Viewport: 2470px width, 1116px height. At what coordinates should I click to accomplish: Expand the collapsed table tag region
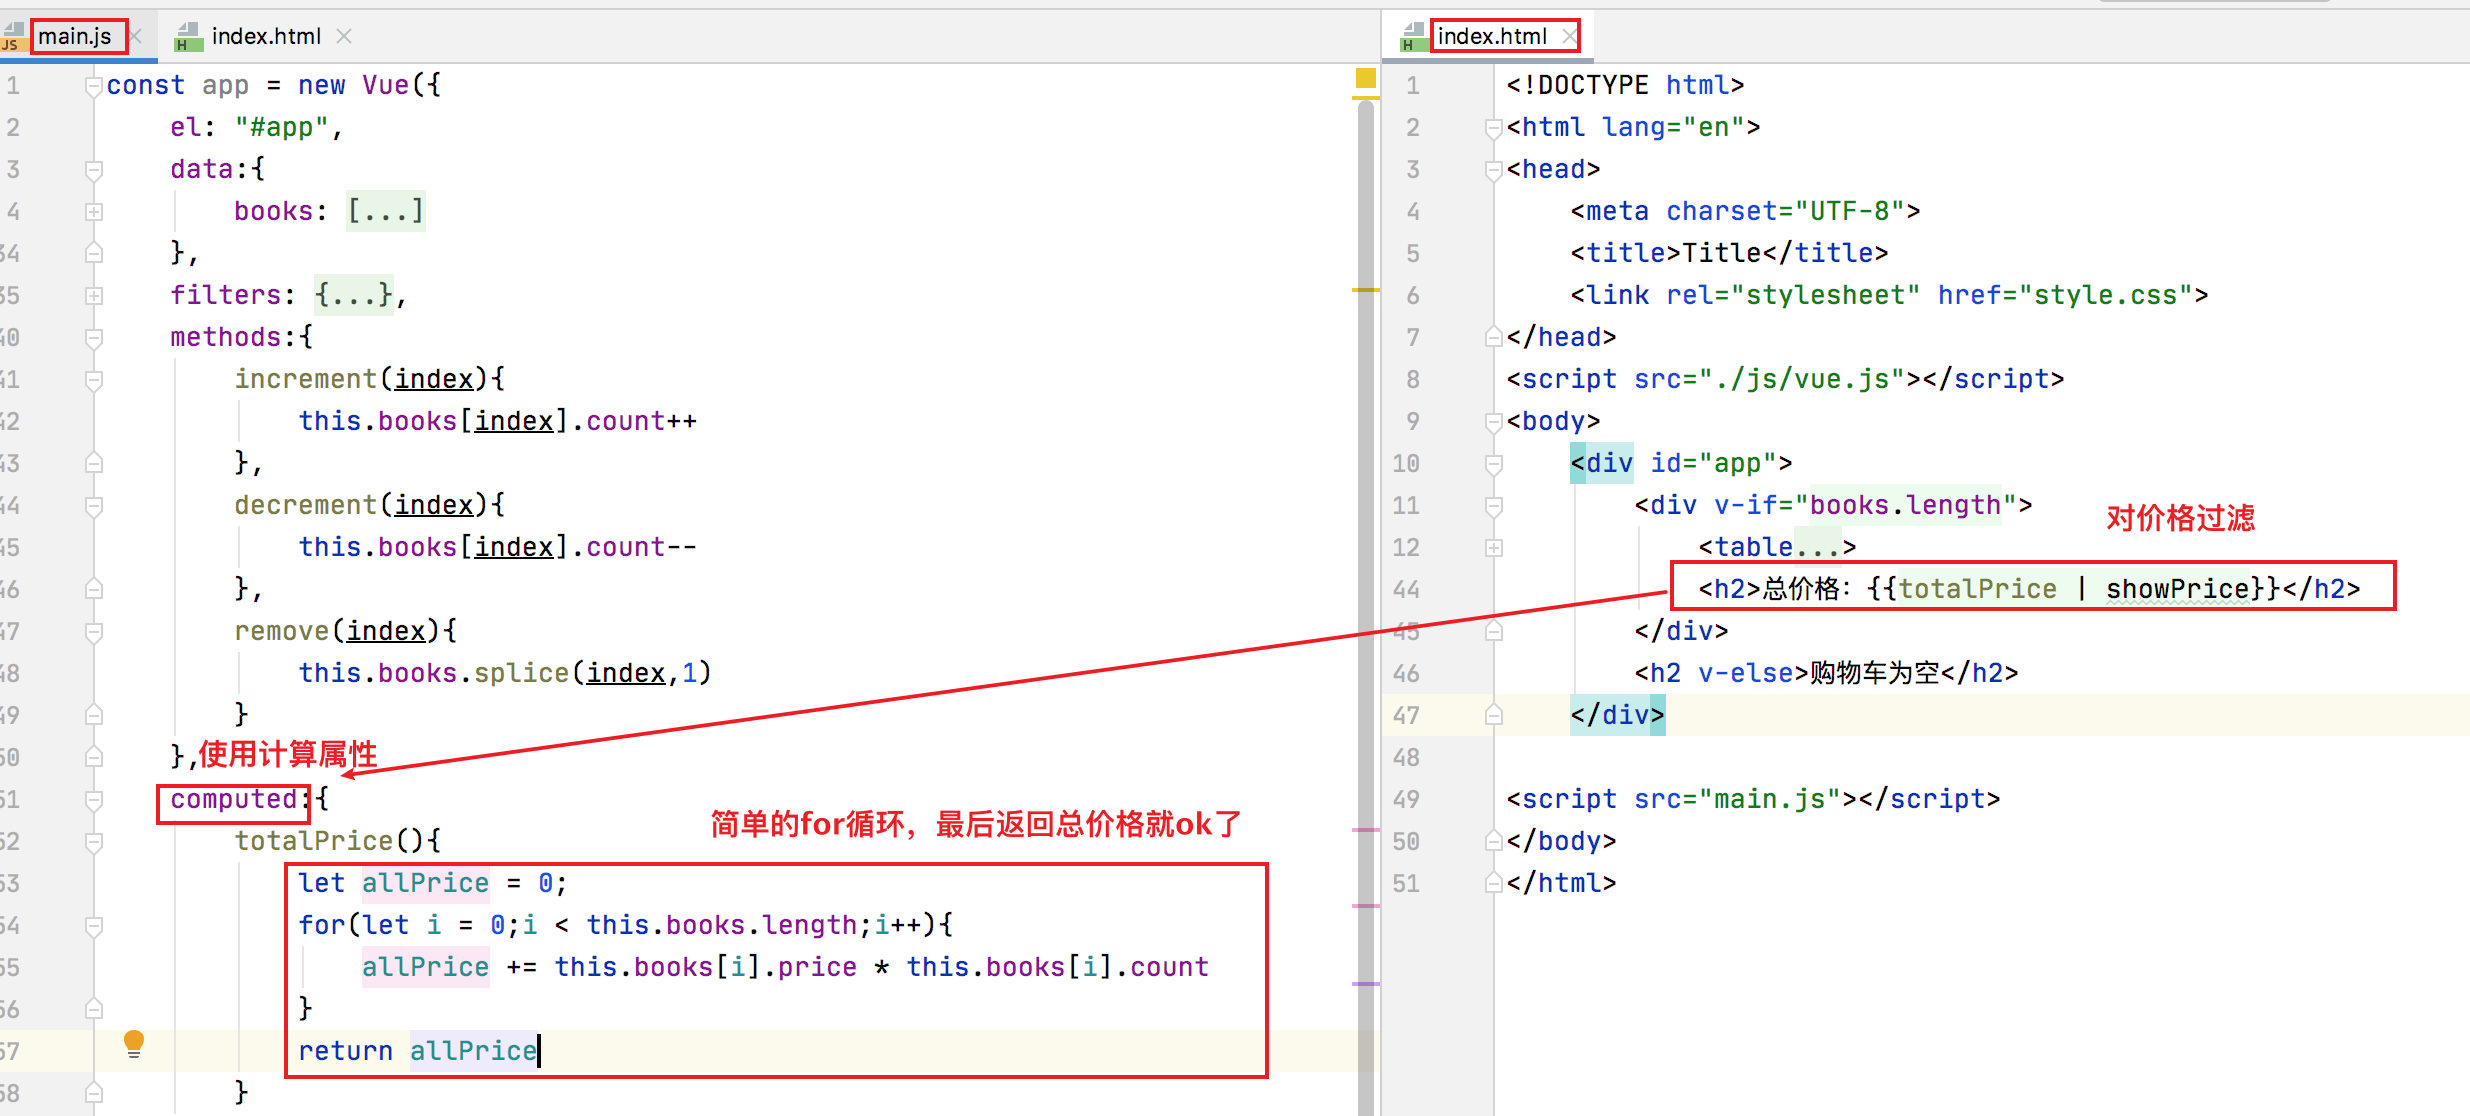[x=1493, y=547]
